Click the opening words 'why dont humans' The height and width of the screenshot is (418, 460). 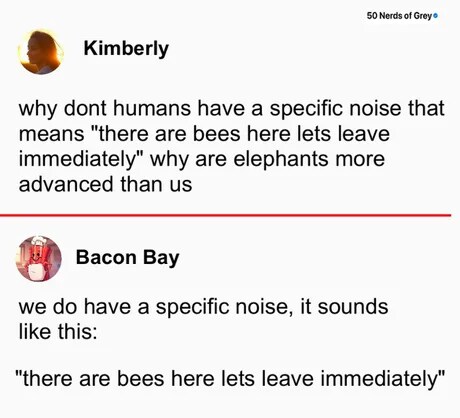click(105, 109)
